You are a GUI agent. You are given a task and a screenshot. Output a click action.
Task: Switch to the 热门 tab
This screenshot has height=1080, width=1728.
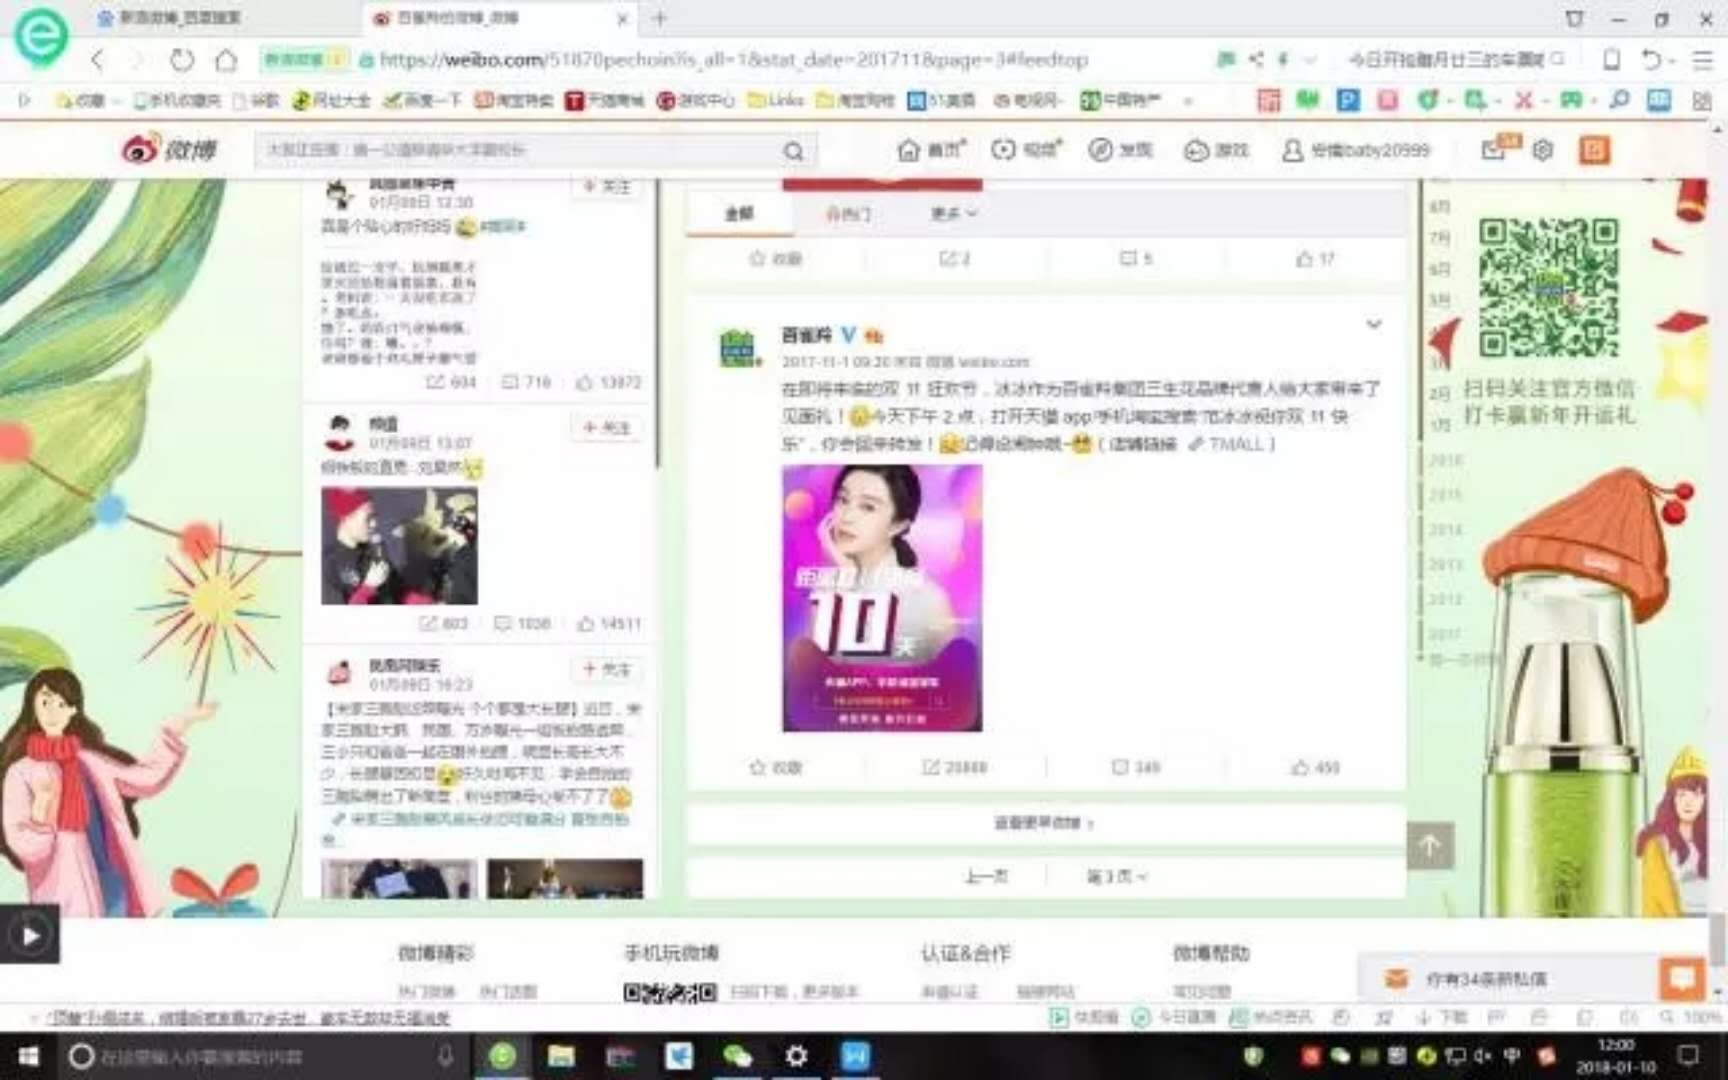pyautogui.click(x=848, y=214)
